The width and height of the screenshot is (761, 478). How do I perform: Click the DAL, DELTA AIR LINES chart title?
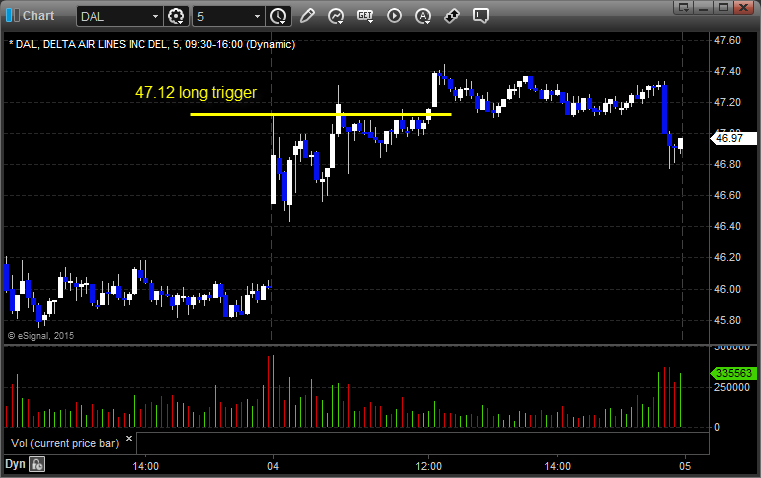(x=151, y=45)
